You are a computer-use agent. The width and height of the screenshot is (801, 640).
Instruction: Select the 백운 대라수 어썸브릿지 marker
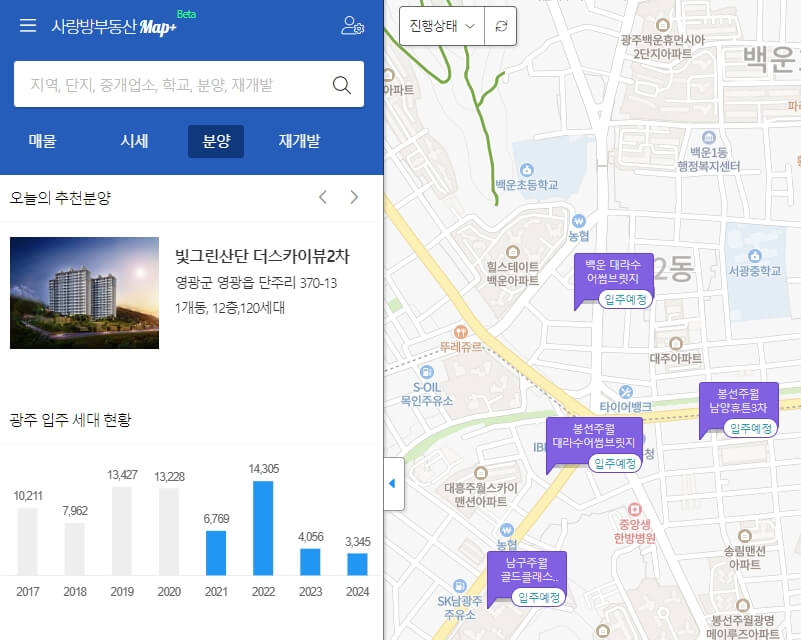(613, 280)
